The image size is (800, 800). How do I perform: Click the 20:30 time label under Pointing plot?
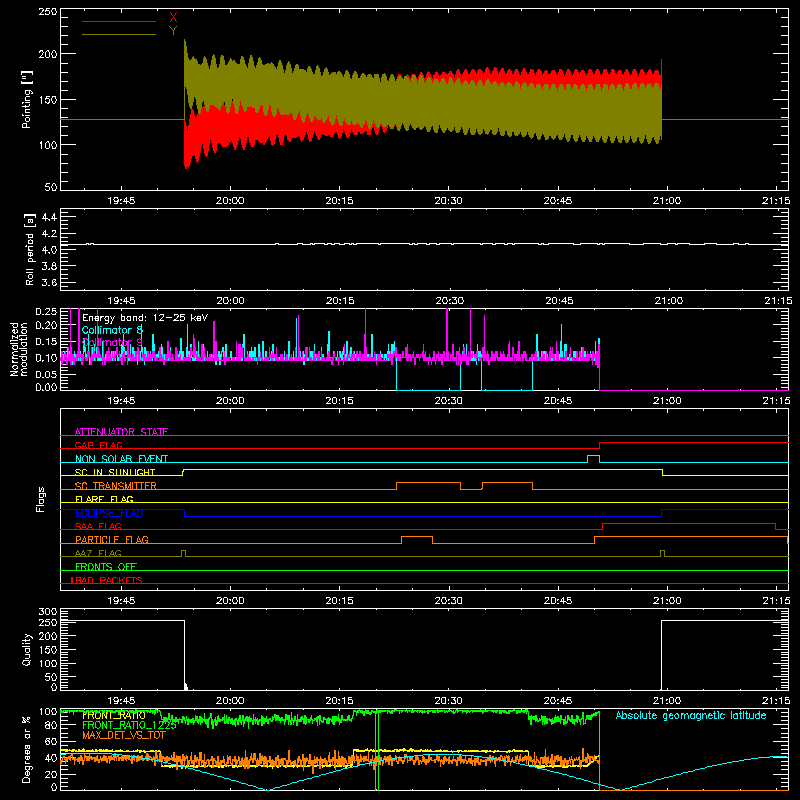448,201
